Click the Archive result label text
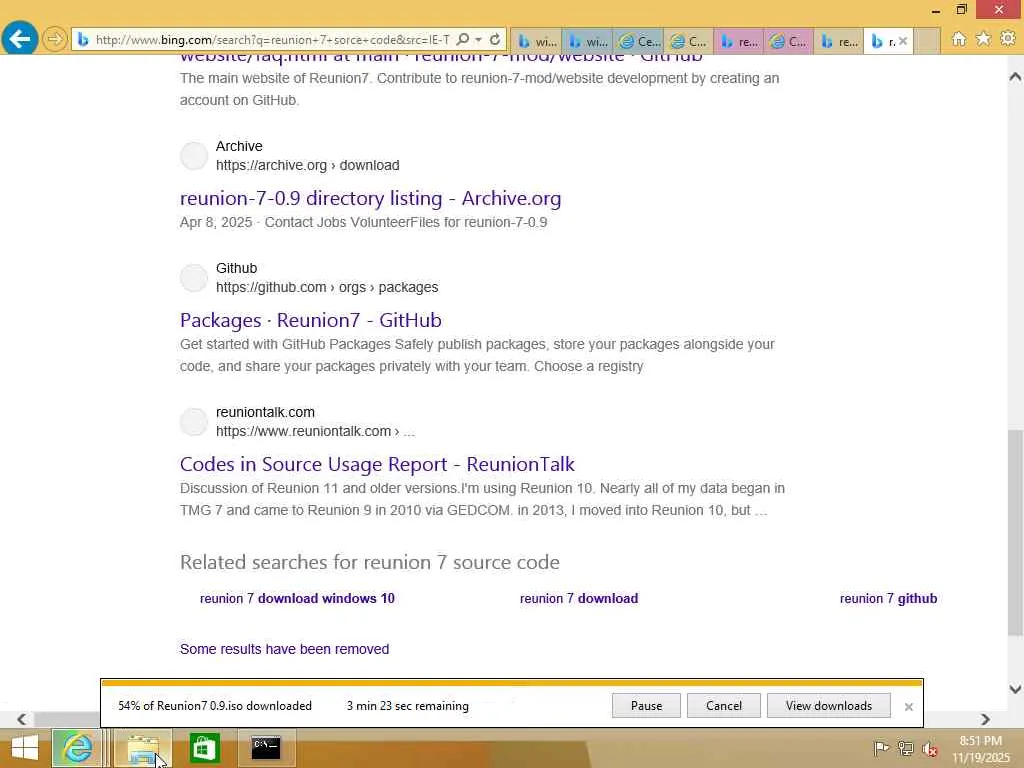The image size is (1024, 768). pyautogui.click(x=239, y=146)
